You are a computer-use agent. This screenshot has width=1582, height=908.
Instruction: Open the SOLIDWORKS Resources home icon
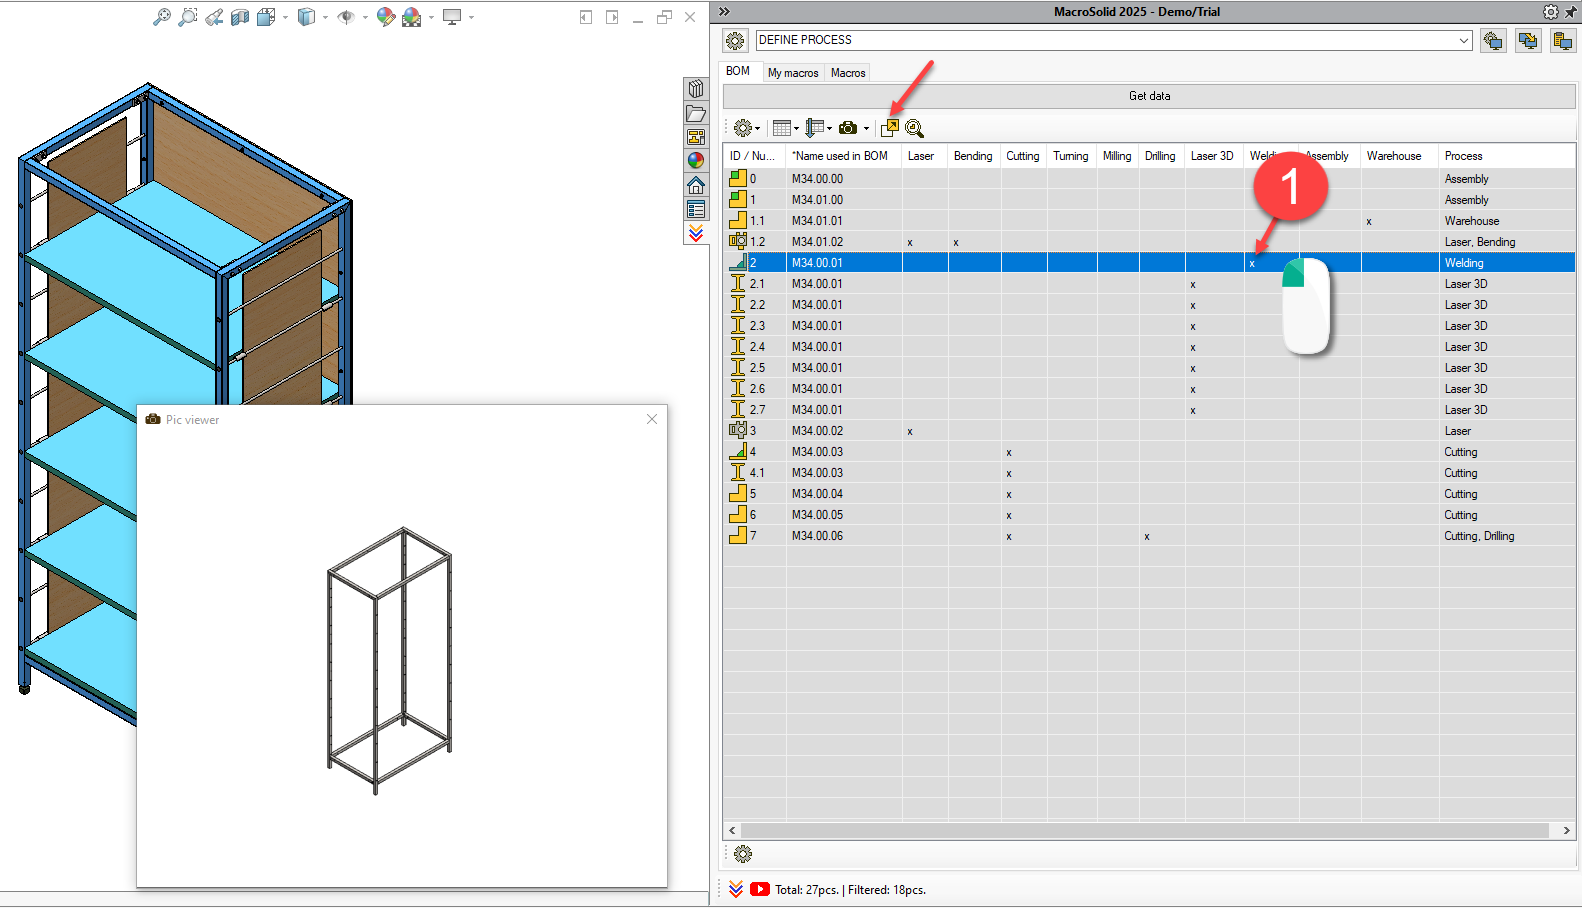pos(696,185)
